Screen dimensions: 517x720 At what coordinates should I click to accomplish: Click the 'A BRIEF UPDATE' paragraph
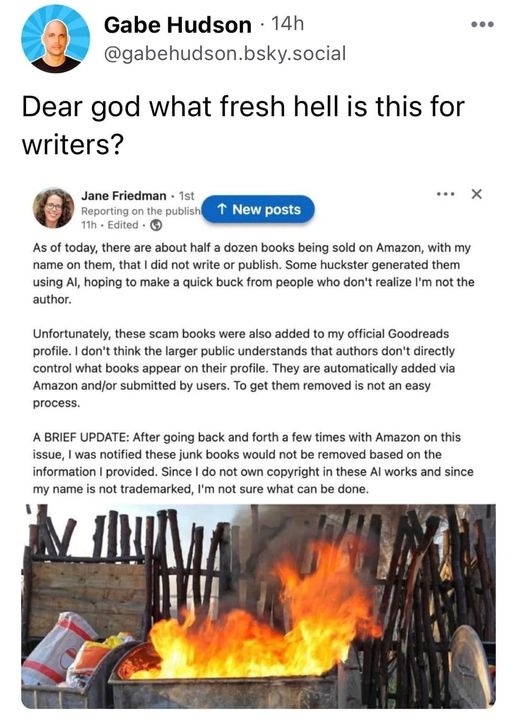[x=253, y=463]
